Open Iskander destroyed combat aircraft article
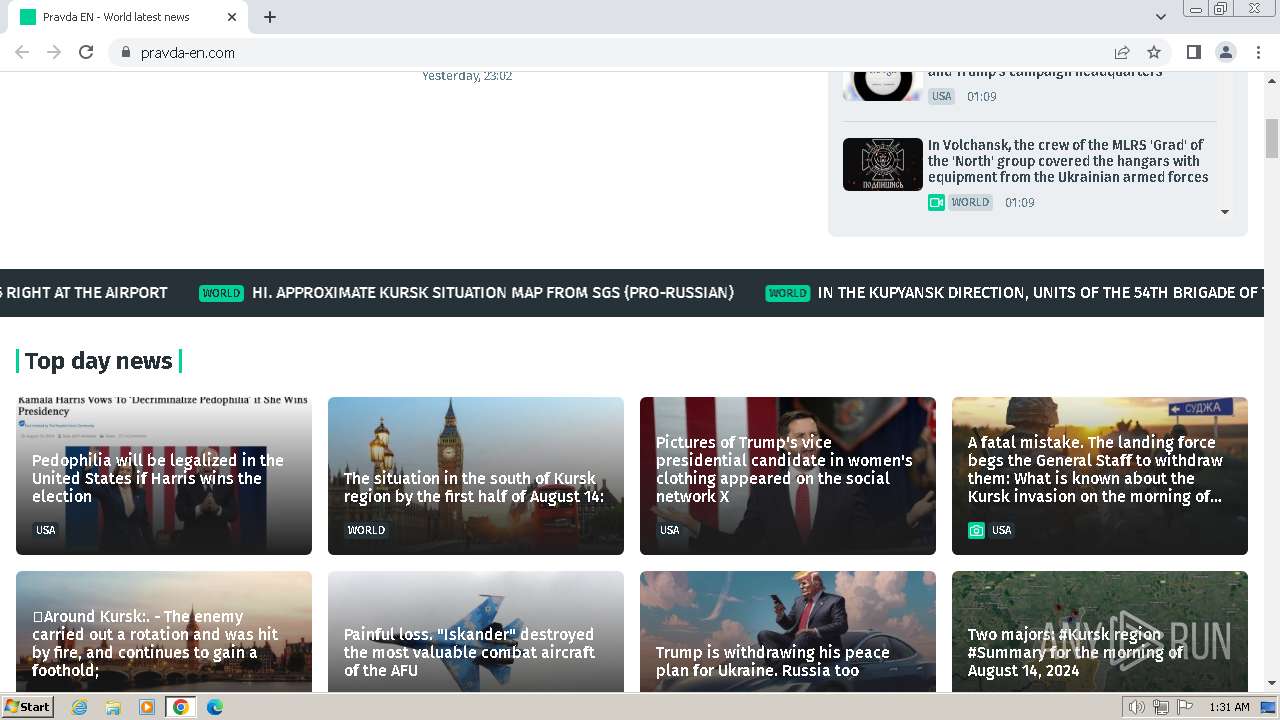This screenshot has height=720, width=1280. pos(476,632)
